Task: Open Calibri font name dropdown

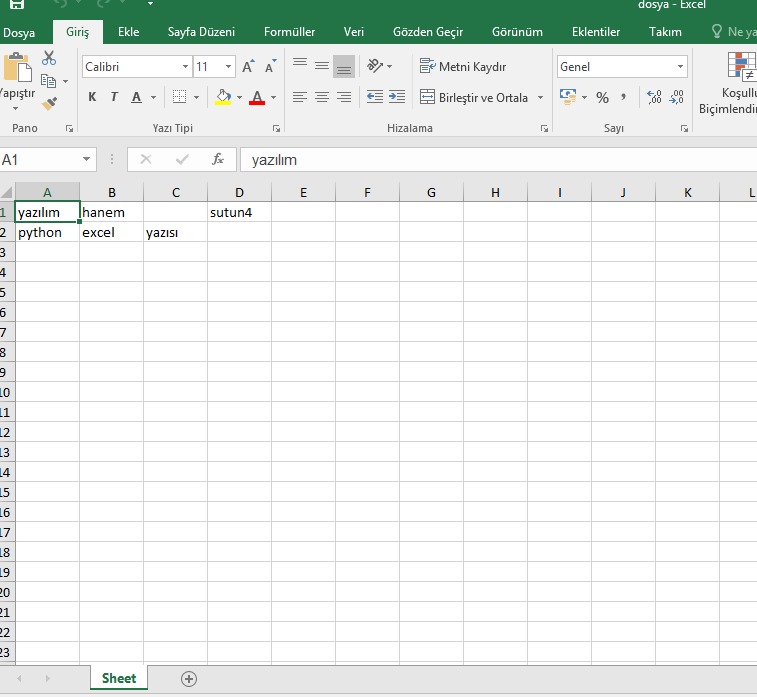Action: (185, 67)
